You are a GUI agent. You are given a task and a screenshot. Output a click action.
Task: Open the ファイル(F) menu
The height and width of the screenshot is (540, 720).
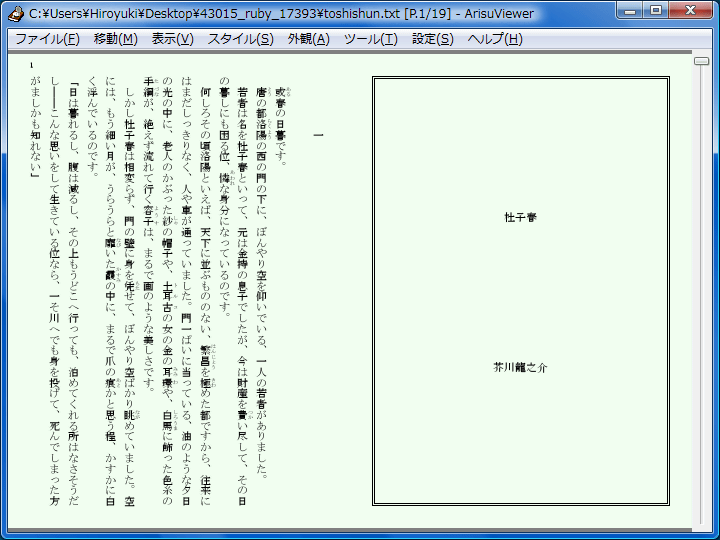pyautogui.click(x=47, y=39)
